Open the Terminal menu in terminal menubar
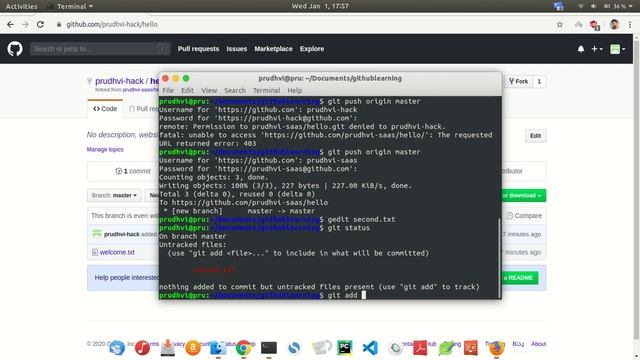The height and width of the screenshot is (360, 640). 267,91
